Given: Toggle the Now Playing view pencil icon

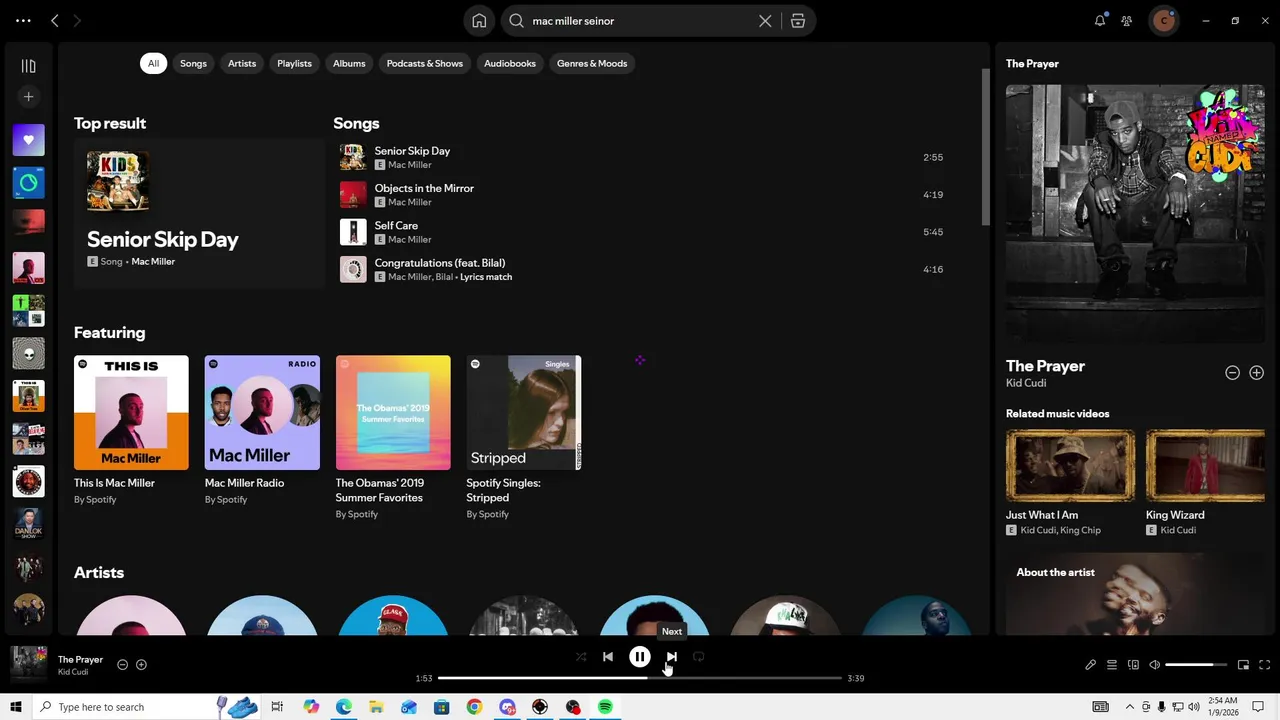Looking at the screenshot, I should pyautogui.click(x=1091, y=665).
